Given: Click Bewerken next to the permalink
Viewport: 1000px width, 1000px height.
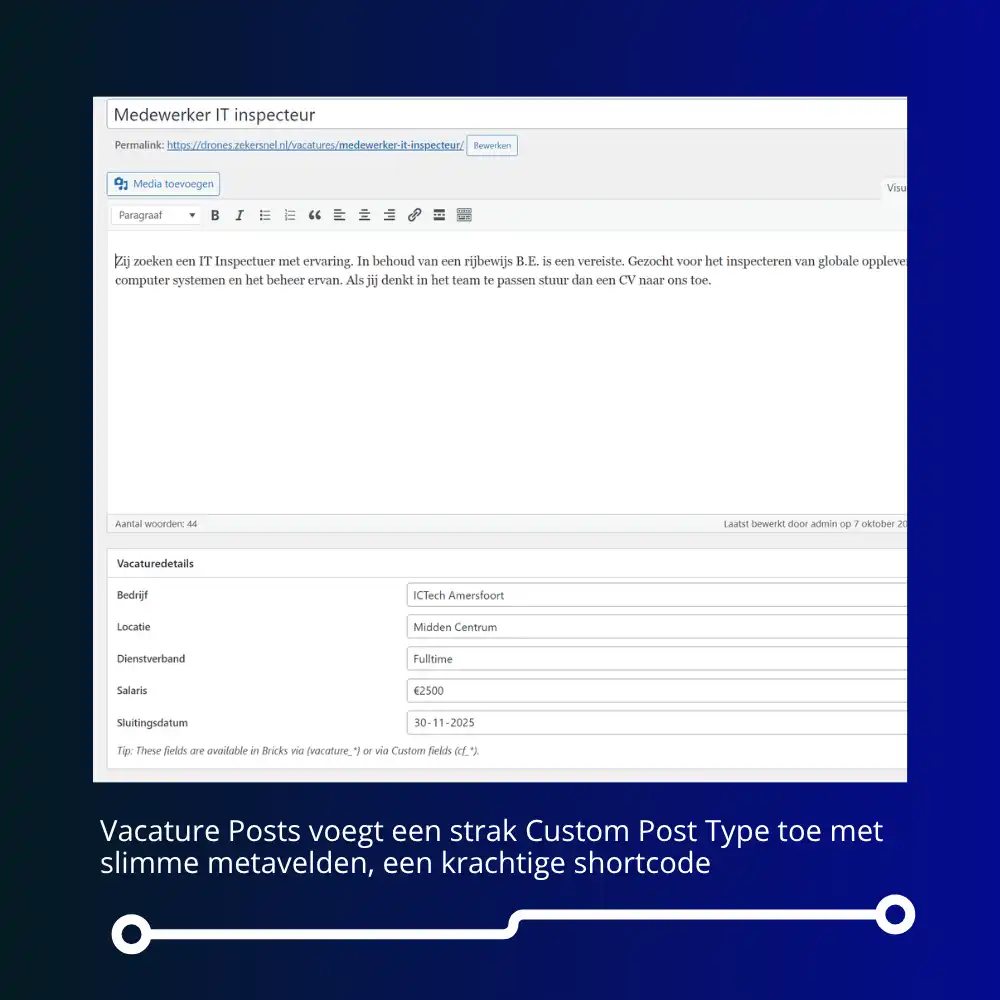Looking at the screenshot, I should [492, 146].
